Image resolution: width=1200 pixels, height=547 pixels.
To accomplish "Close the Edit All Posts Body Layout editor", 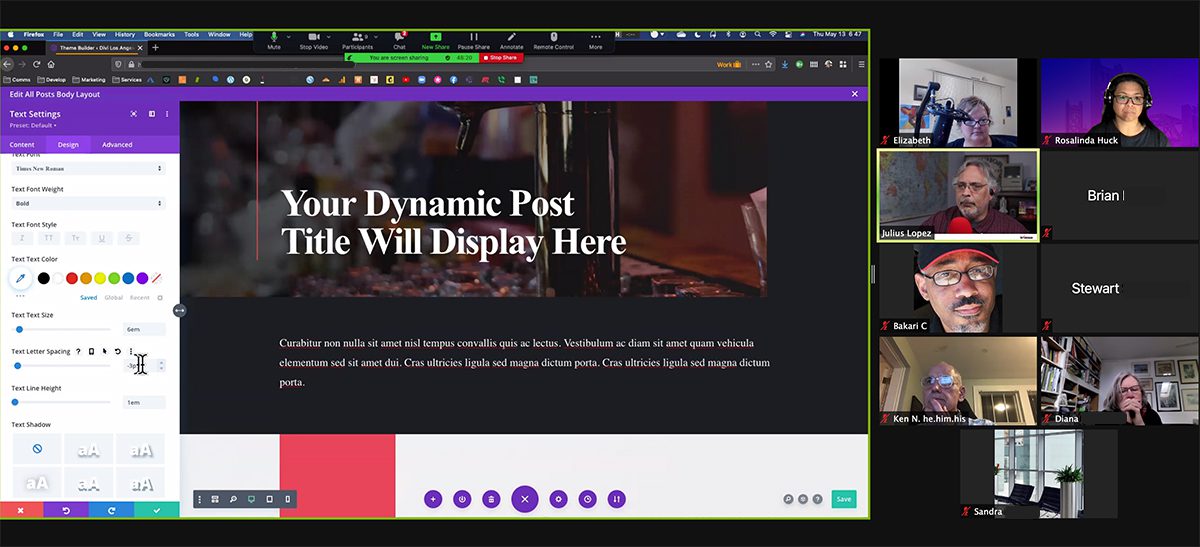I will (854, 94).
